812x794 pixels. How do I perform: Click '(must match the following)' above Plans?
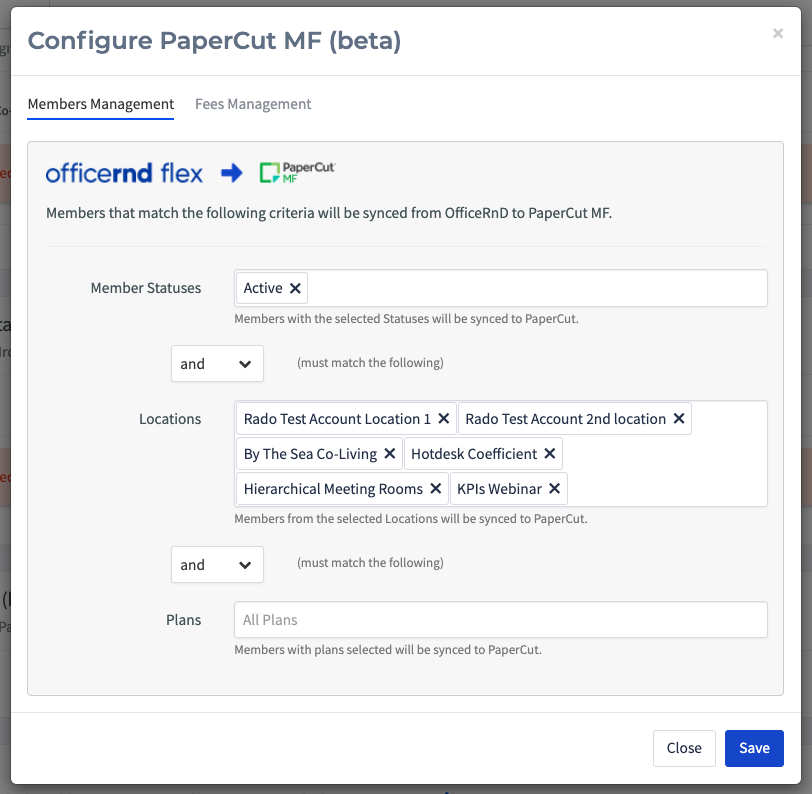pyautogui.click(x=370, y=562)
